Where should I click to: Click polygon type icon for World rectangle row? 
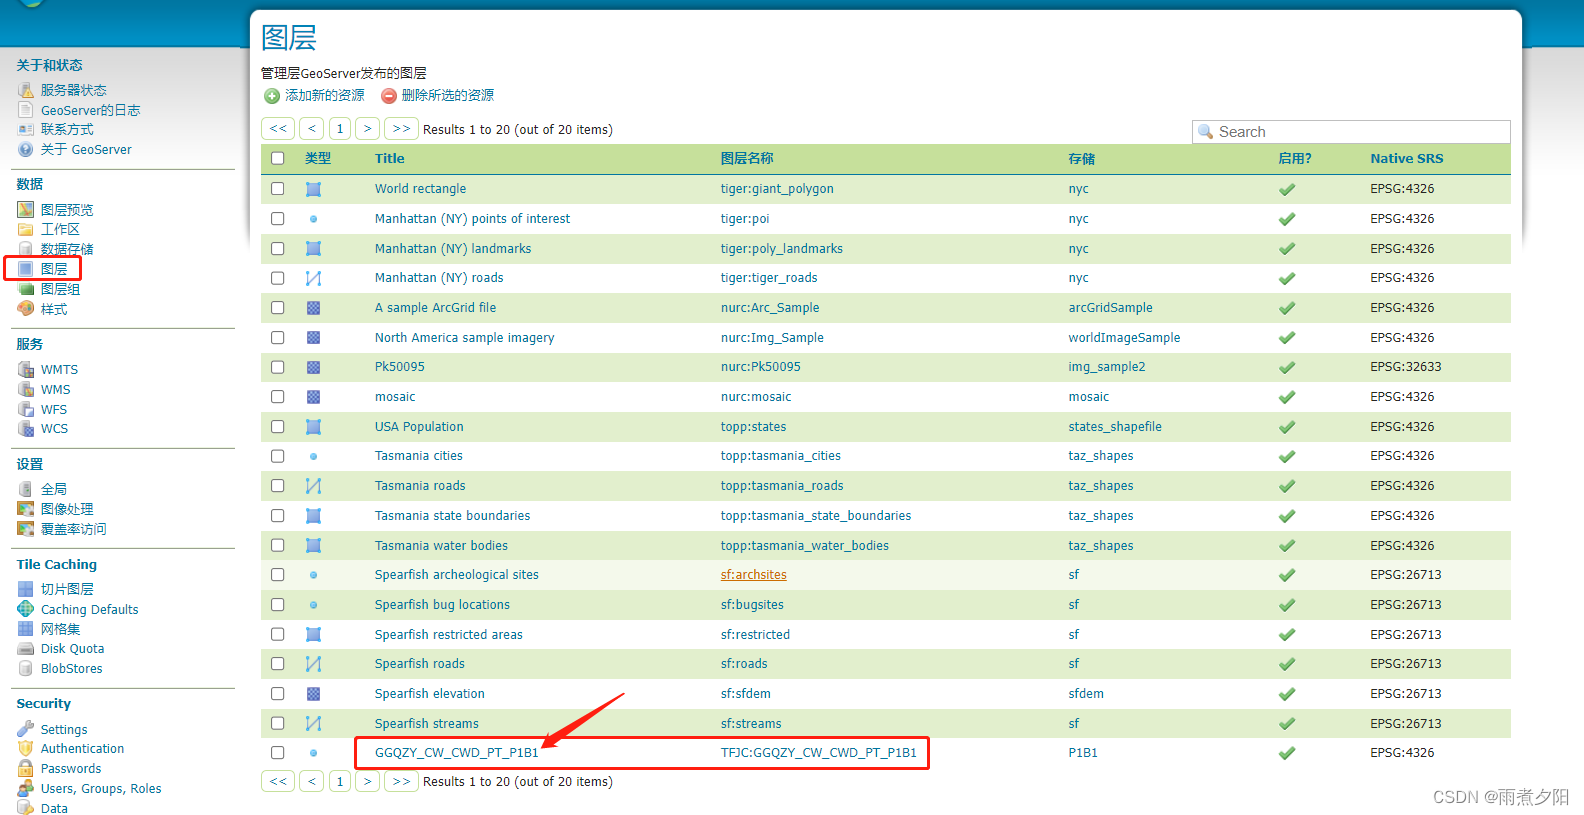click(x=313, y=189)
